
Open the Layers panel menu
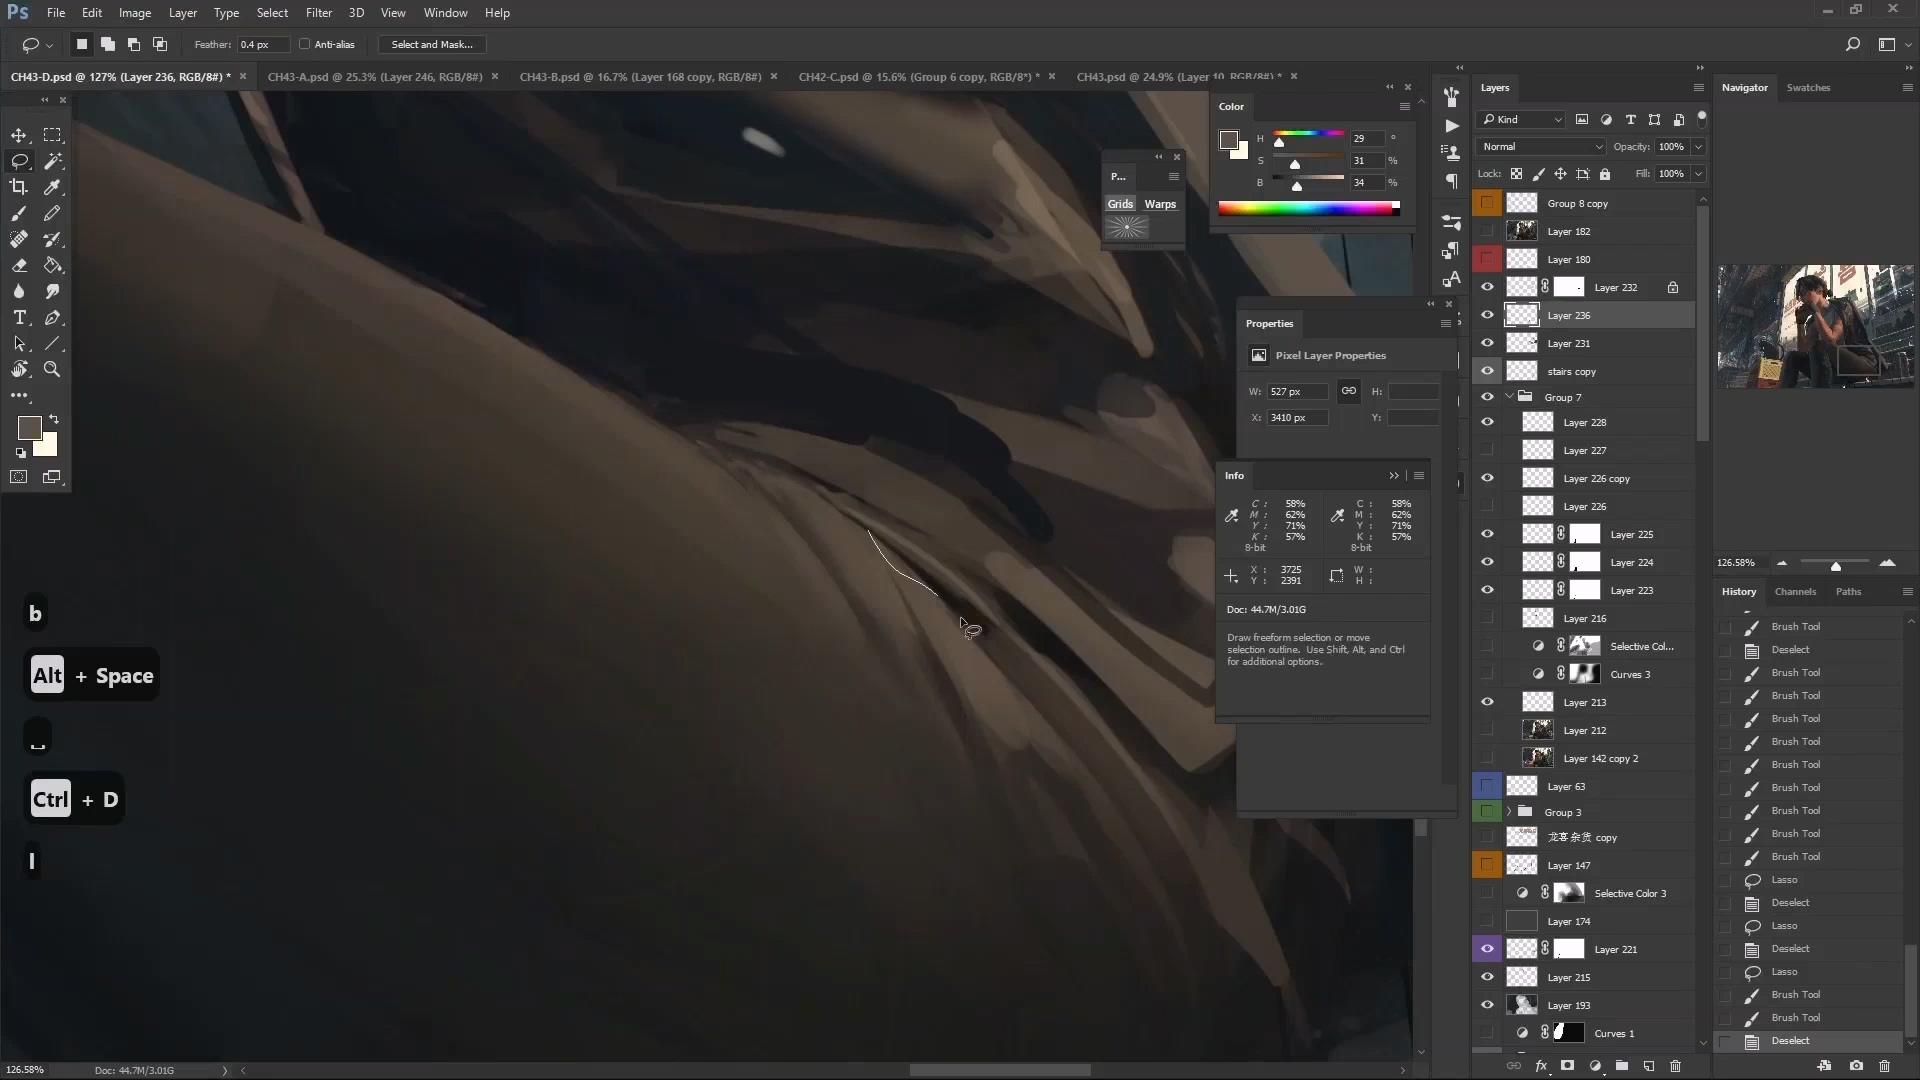[x=1698, y=88]
